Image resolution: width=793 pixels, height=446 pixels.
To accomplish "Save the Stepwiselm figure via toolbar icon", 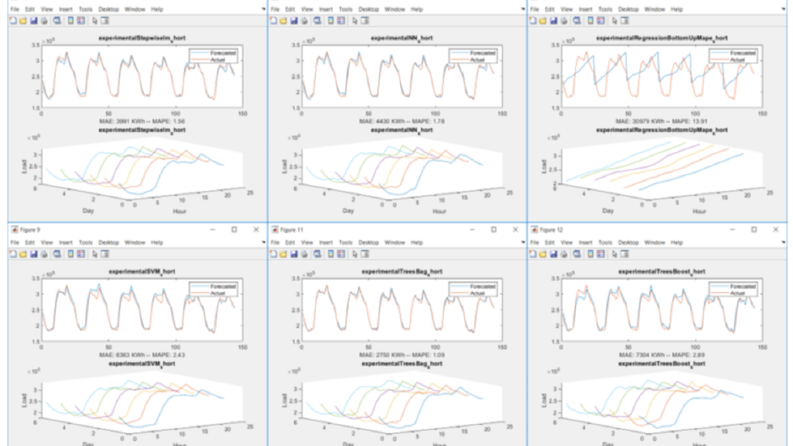I will [x=33, y=21].
